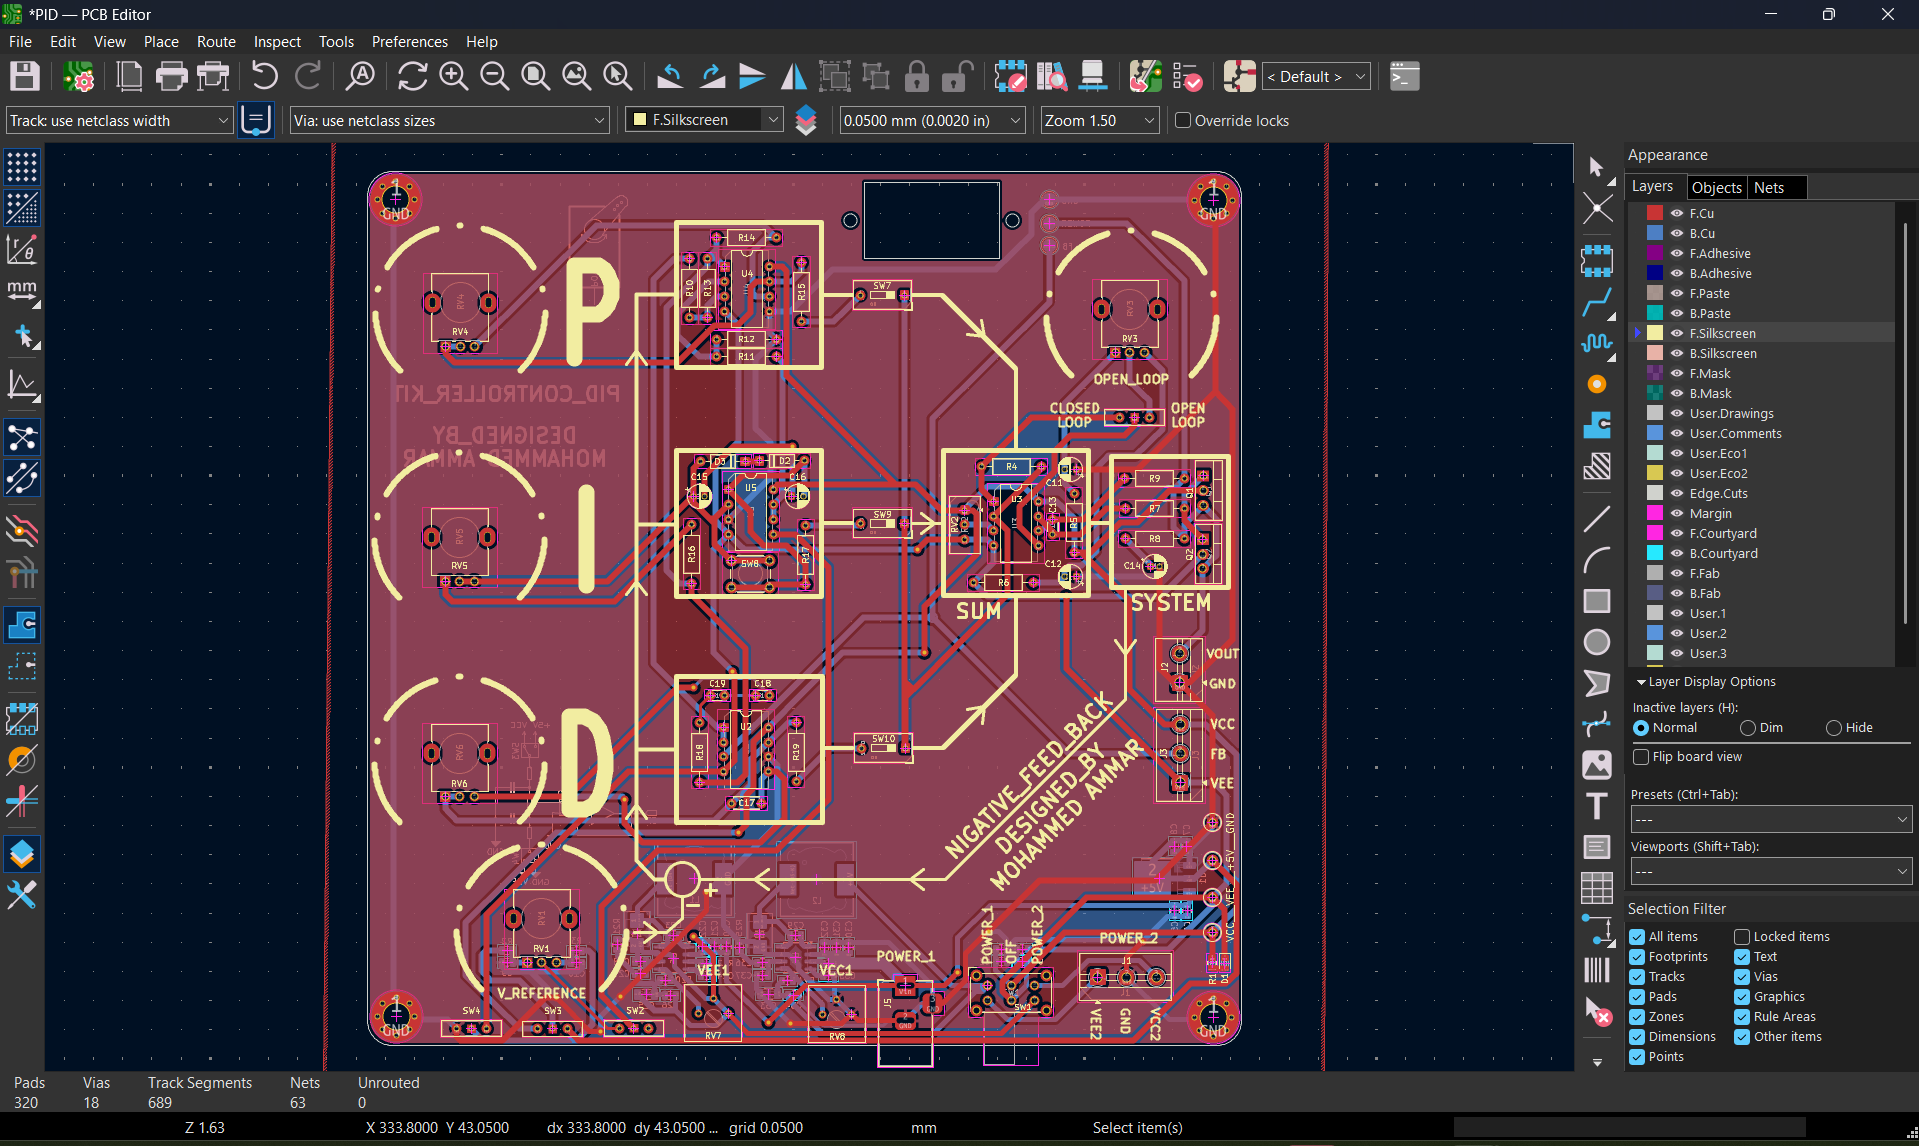Select the Draw arc tool
This screenshot has width=1919, height=1146.
(1597, 560)
